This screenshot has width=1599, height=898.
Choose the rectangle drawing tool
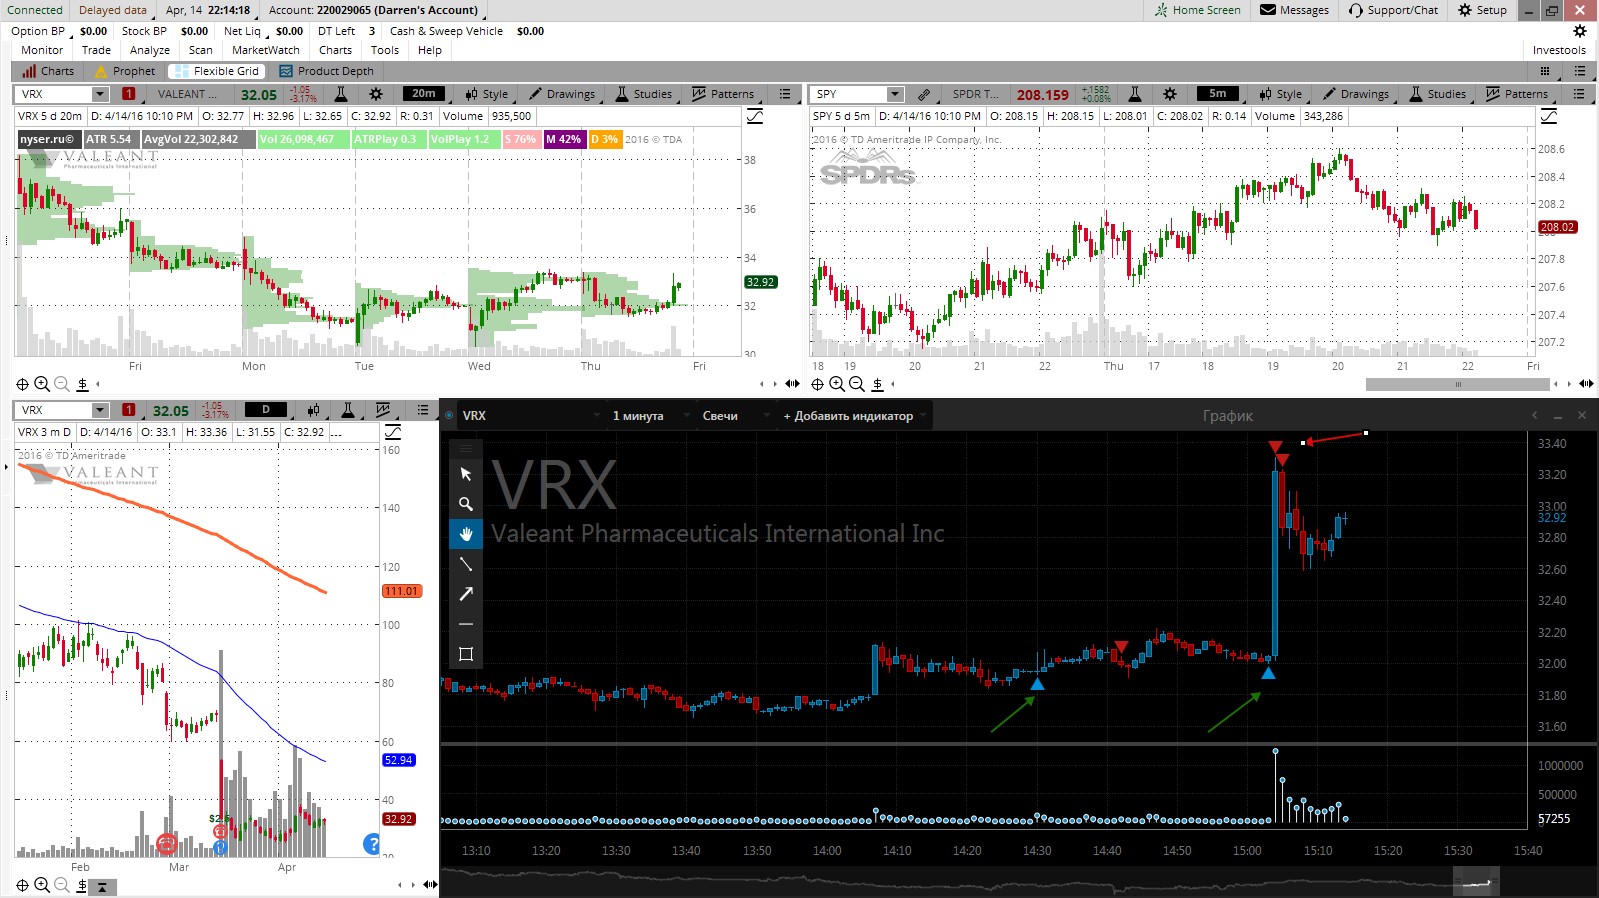coord(465,654)
